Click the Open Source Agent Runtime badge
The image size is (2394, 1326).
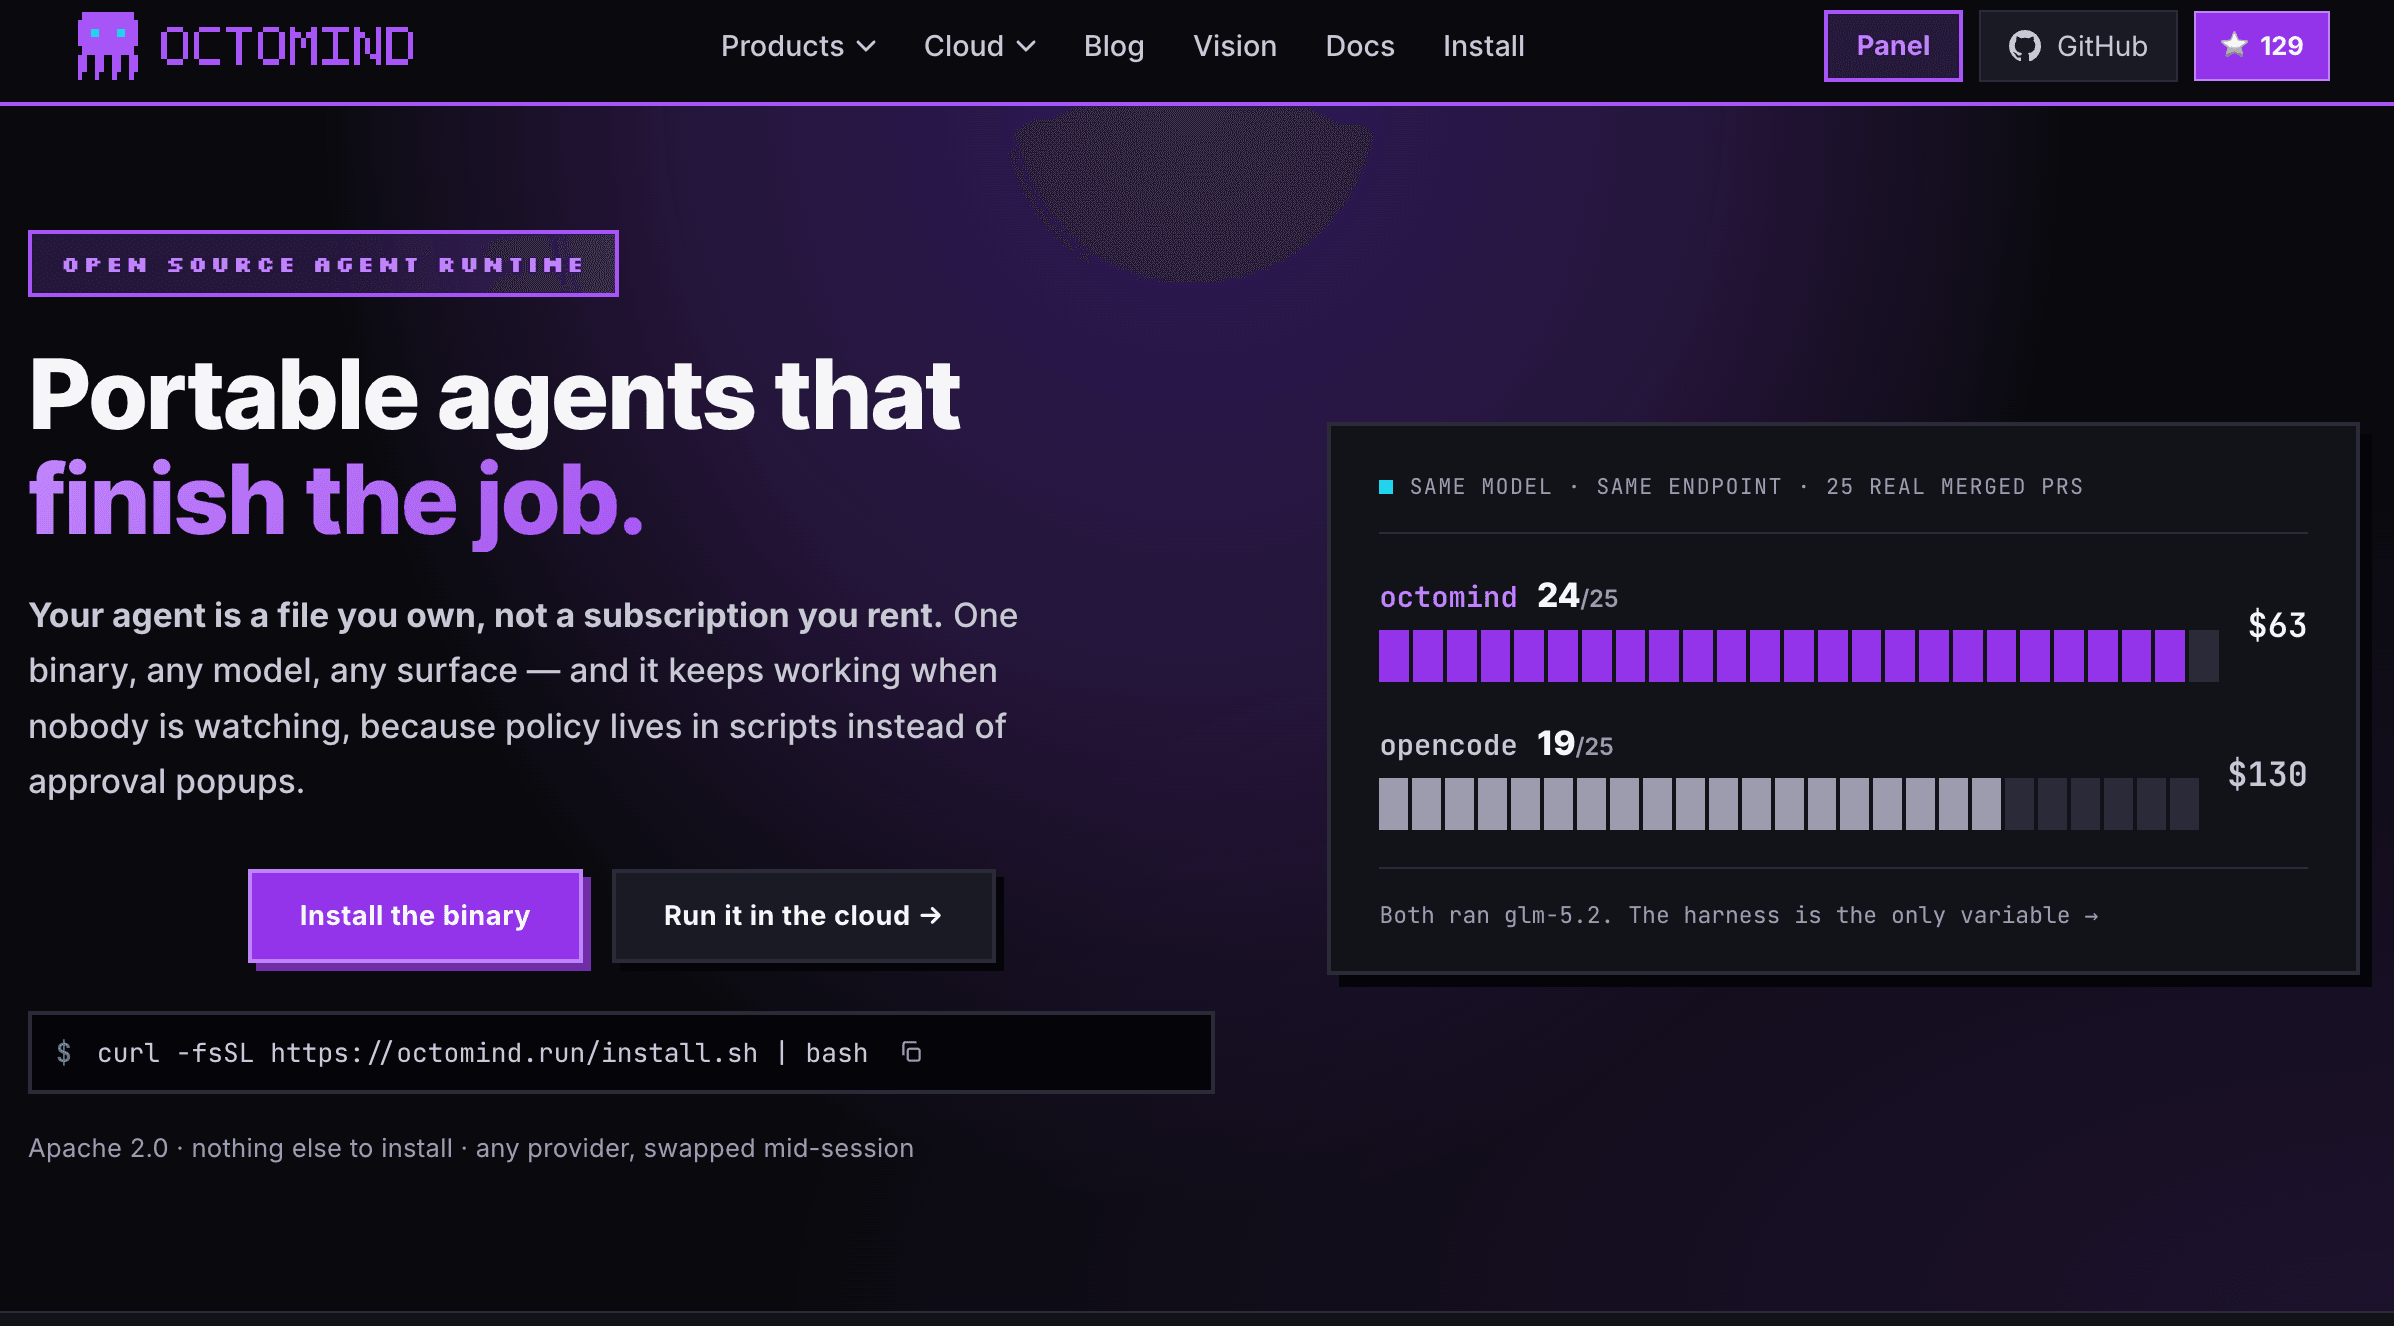323,264
